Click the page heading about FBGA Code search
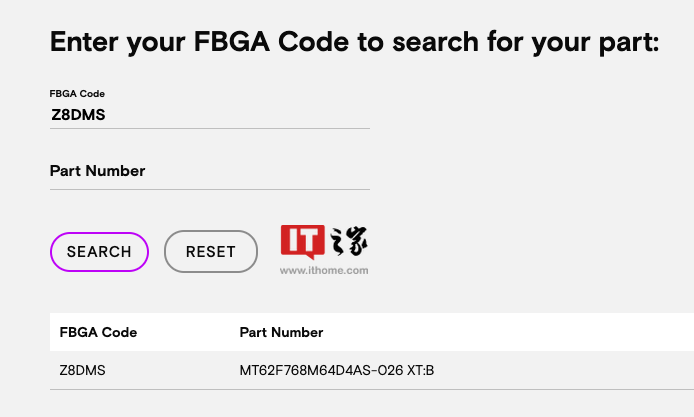Screen dimensions: 694x417 click(355, 42)
